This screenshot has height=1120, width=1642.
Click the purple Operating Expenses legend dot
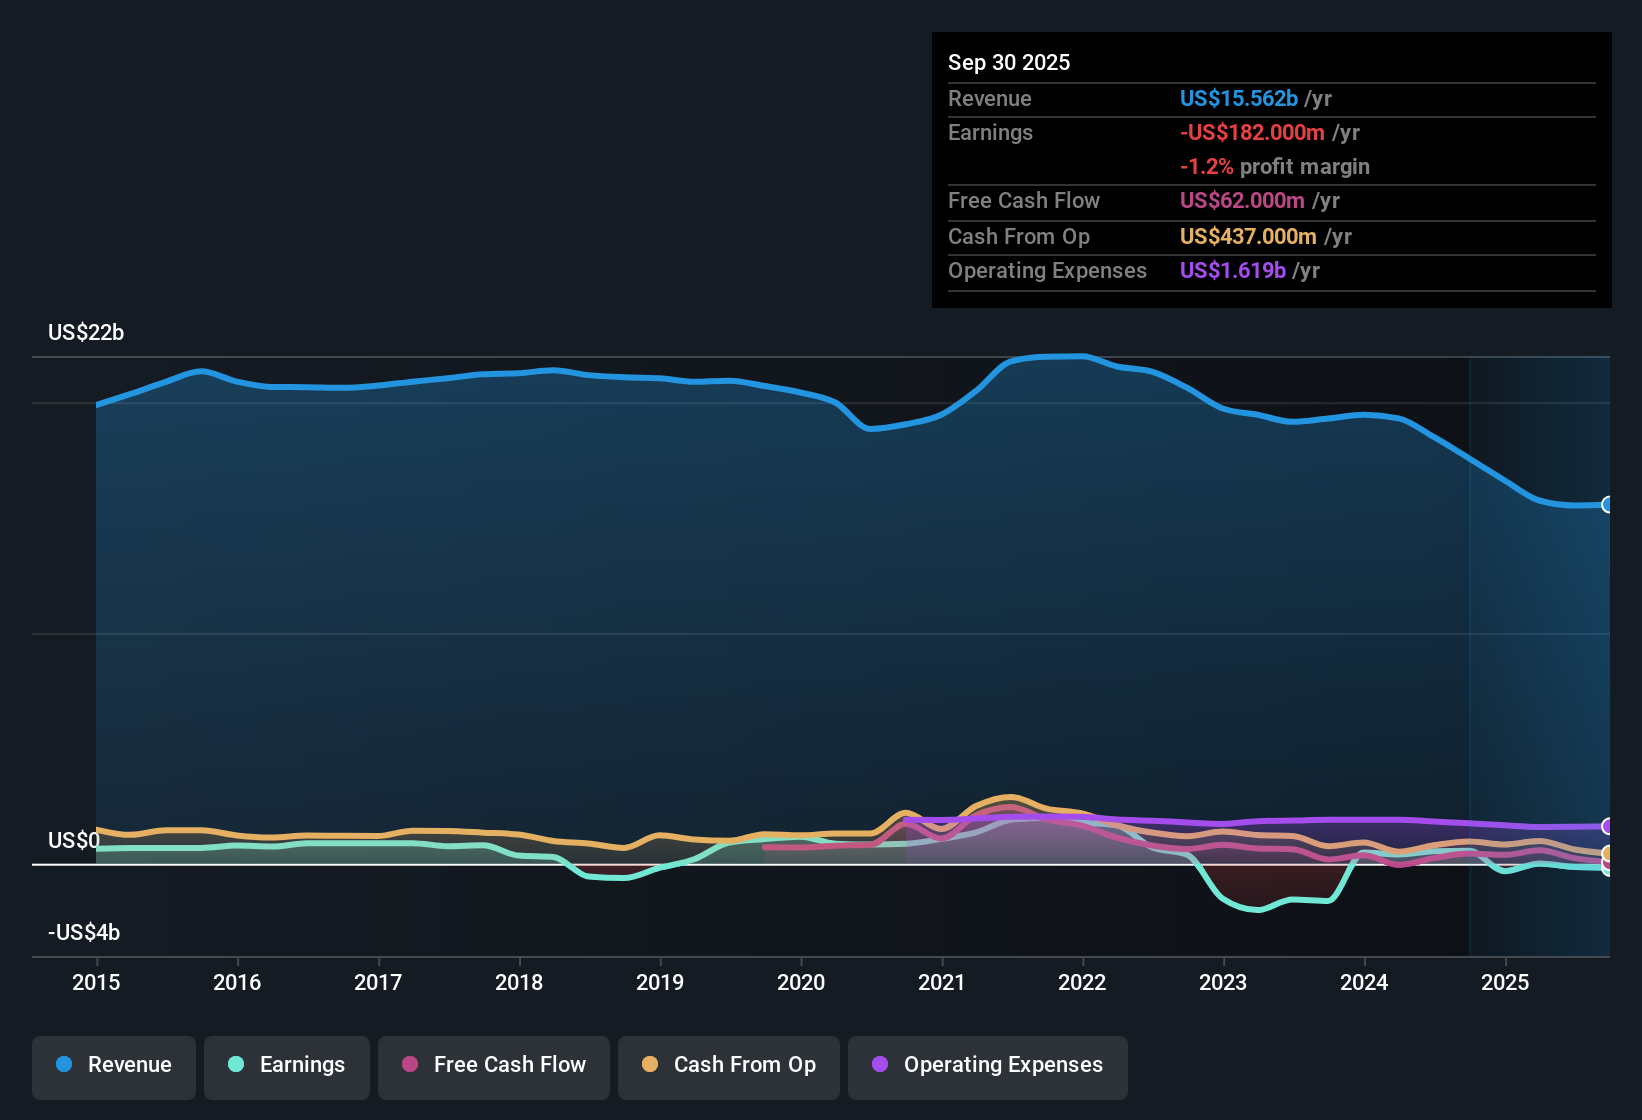[x=880, y=1064]
